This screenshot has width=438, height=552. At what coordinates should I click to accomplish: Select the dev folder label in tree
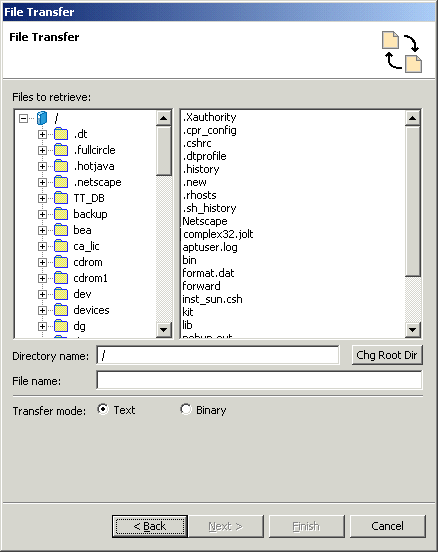click(x=82, y=294)
